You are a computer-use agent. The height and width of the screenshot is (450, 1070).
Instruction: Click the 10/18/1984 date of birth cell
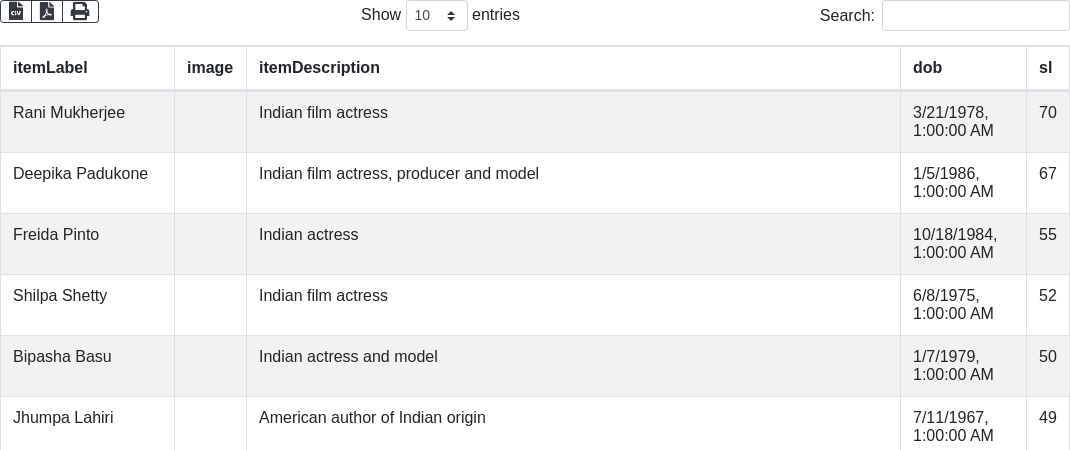click(x=954, y=243)
